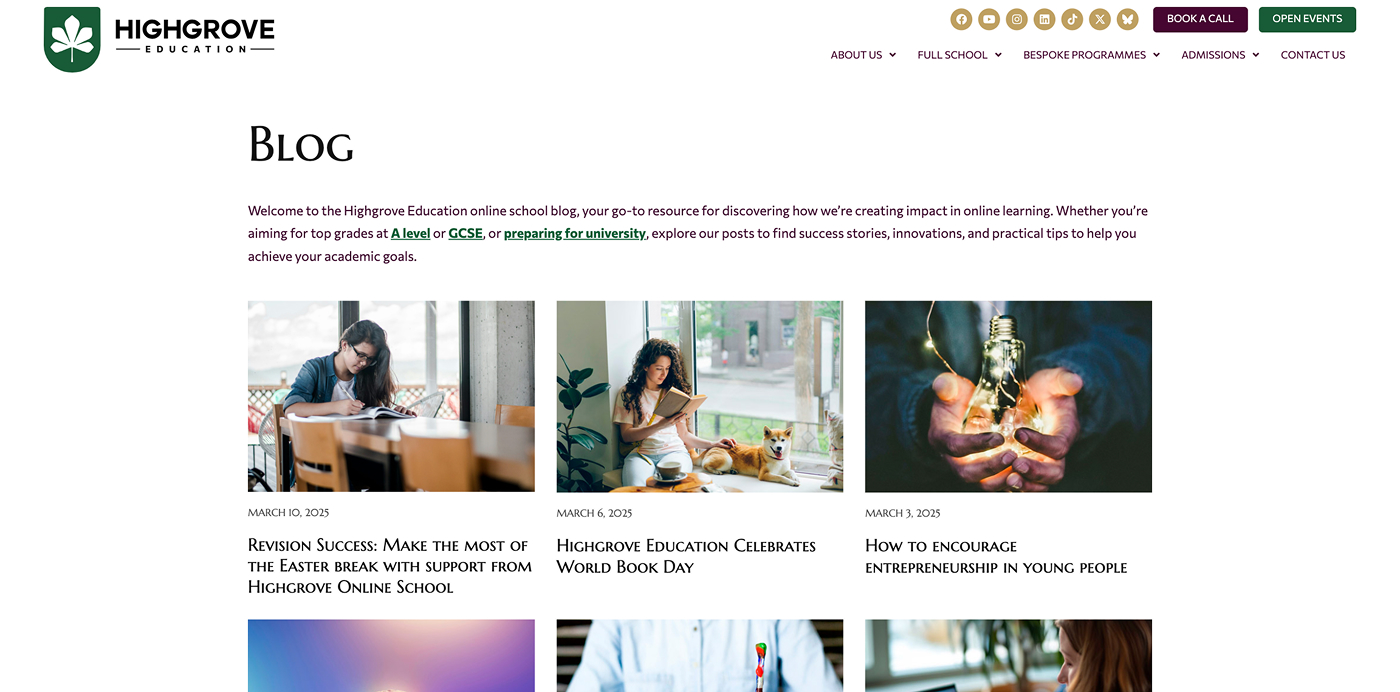The width and height of the screenshot is (1400, 692).
Task: Click the Highgrove Education leaf logo
Action: click(x=72, y=39)
